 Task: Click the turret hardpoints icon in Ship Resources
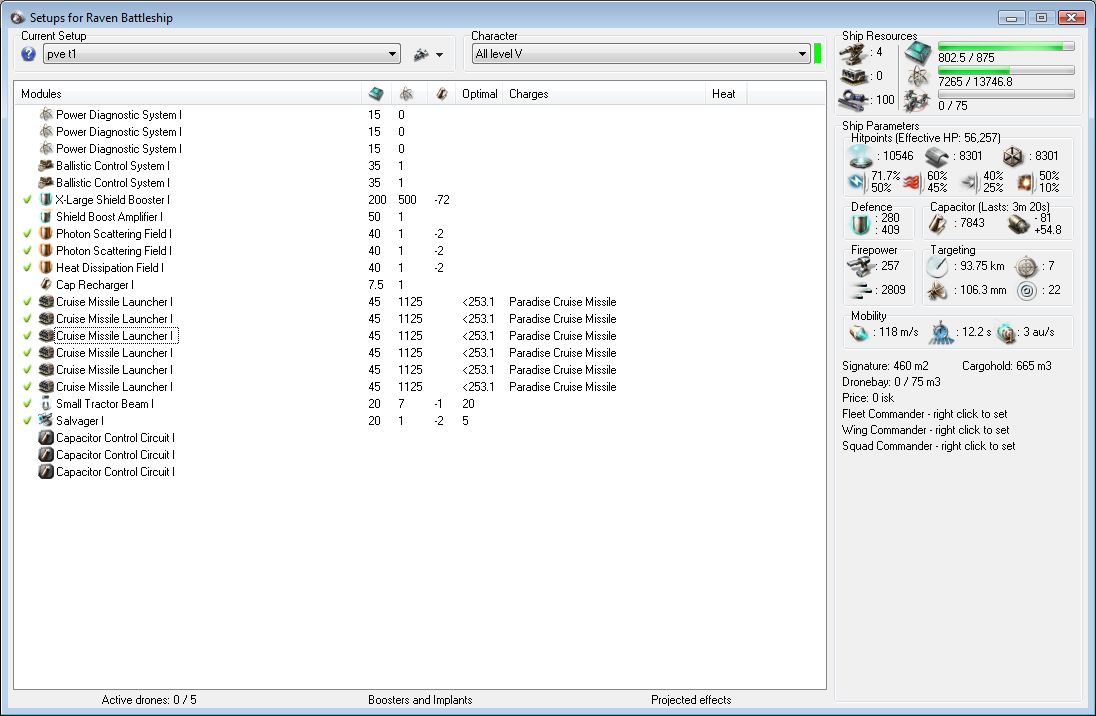pyautogui.click(x=854, y=54)
